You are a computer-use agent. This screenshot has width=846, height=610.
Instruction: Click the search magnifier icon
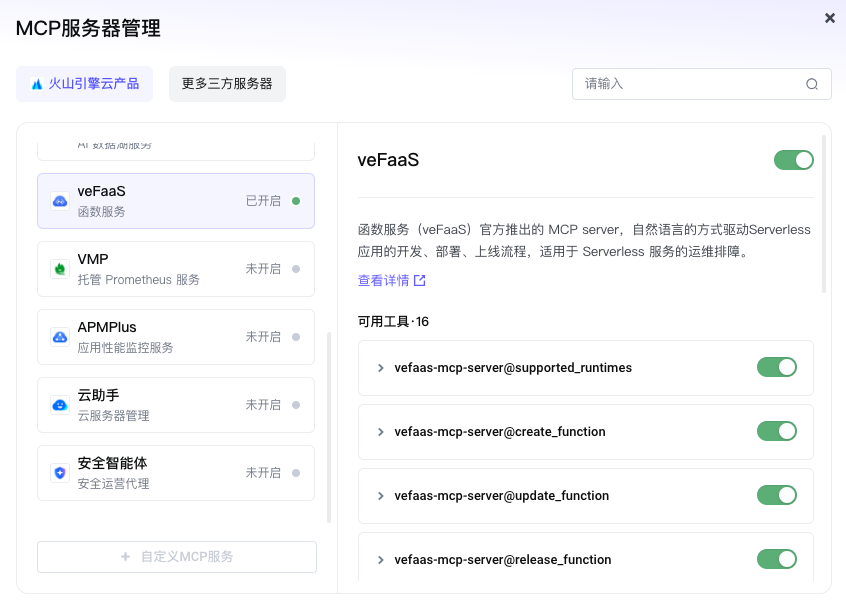pyautogui.click(x=812, y=84)
